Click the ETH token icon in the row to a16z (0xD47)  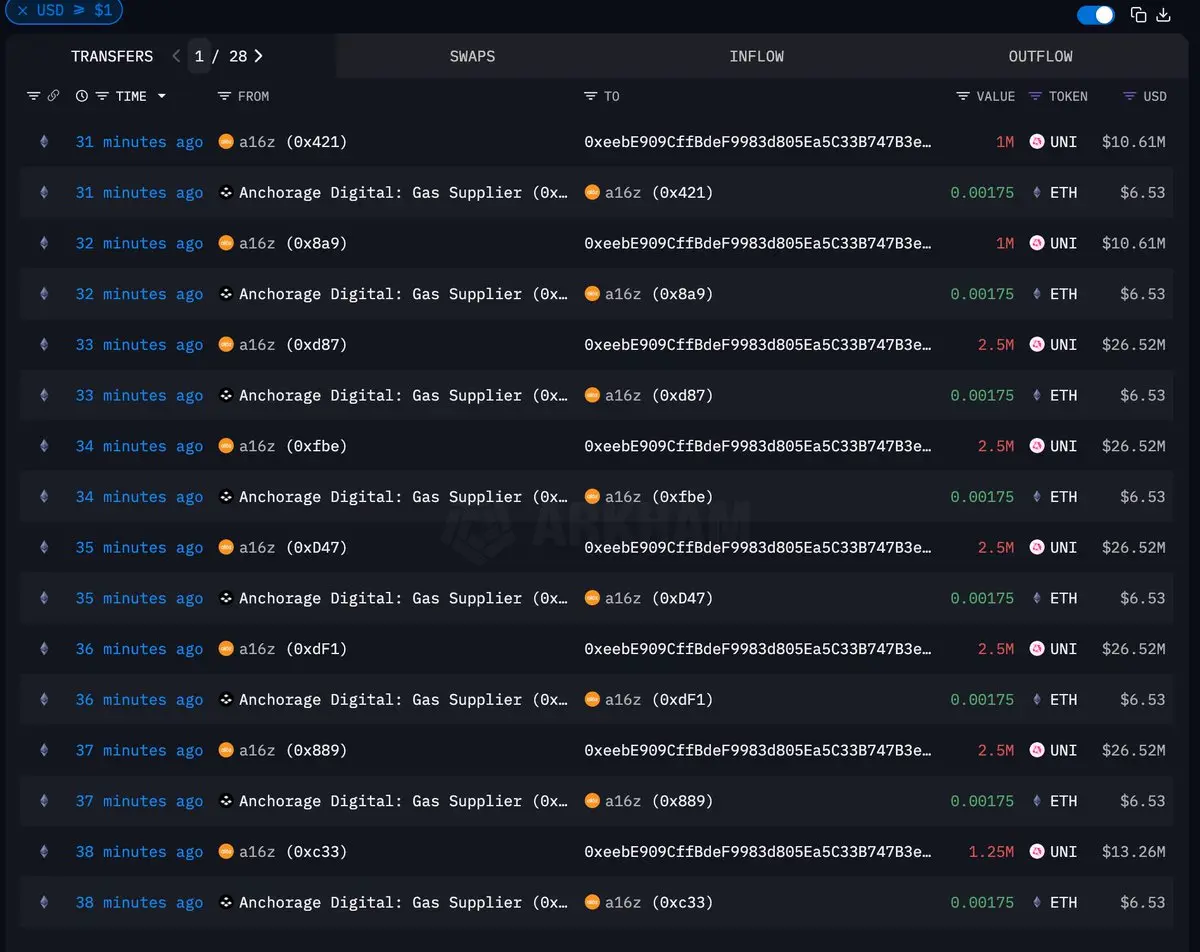pyautogui.click(x=1037, y=598)
